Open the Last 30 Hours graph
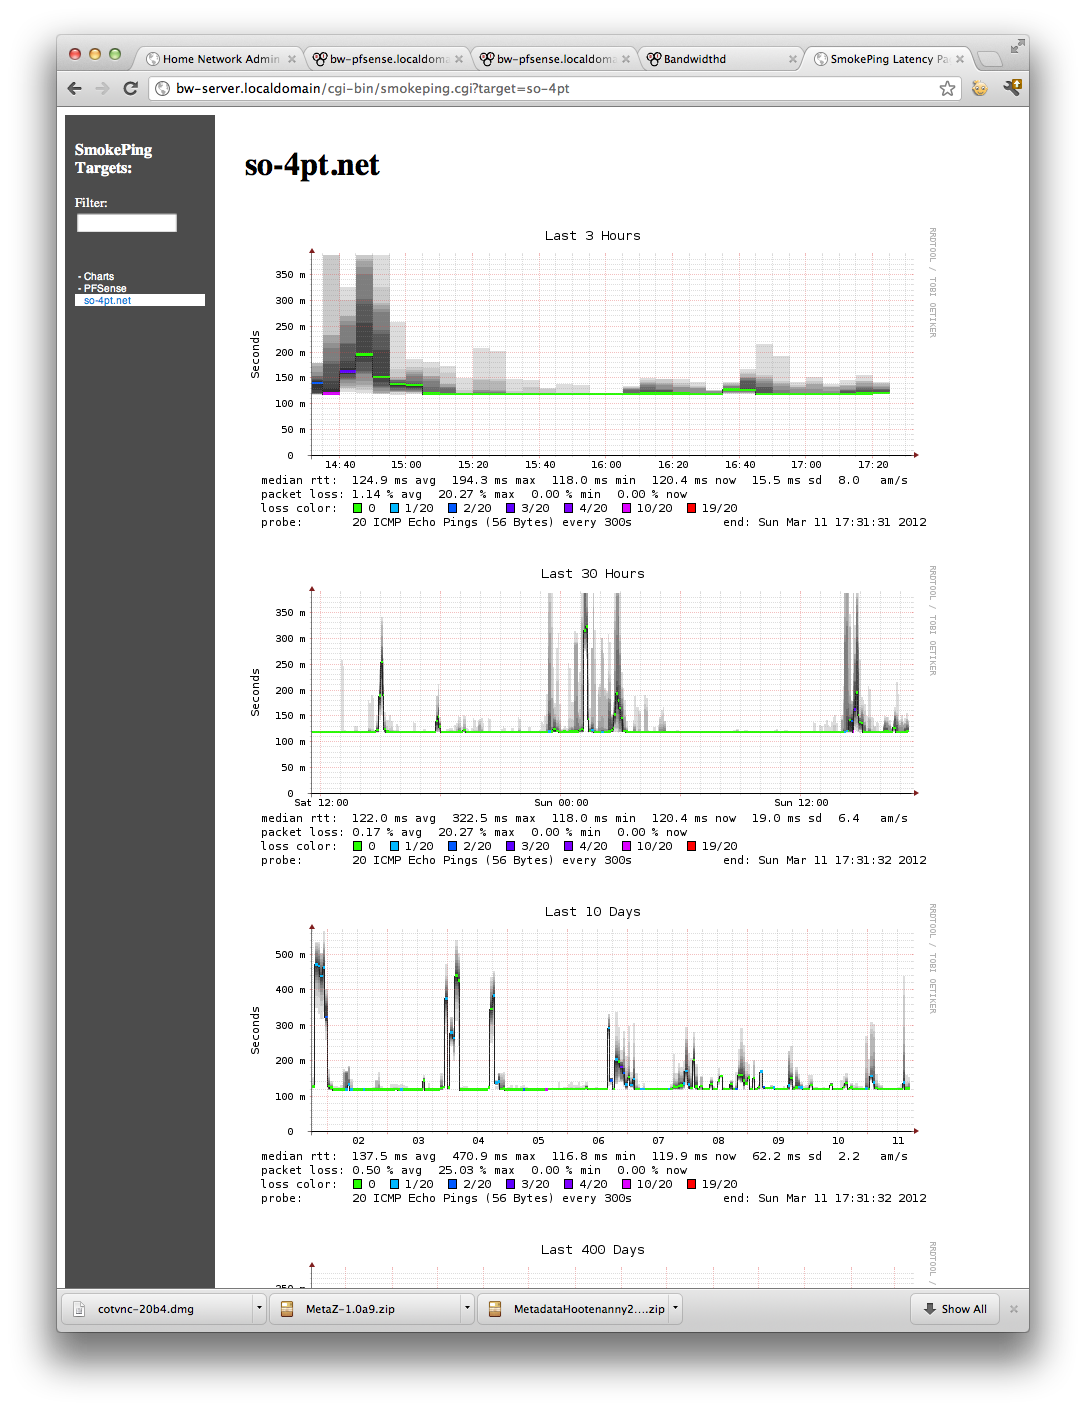Image resolution: width=1086 pixels, height=1411 pixels. pyautogui.click(x=592, y=690)
